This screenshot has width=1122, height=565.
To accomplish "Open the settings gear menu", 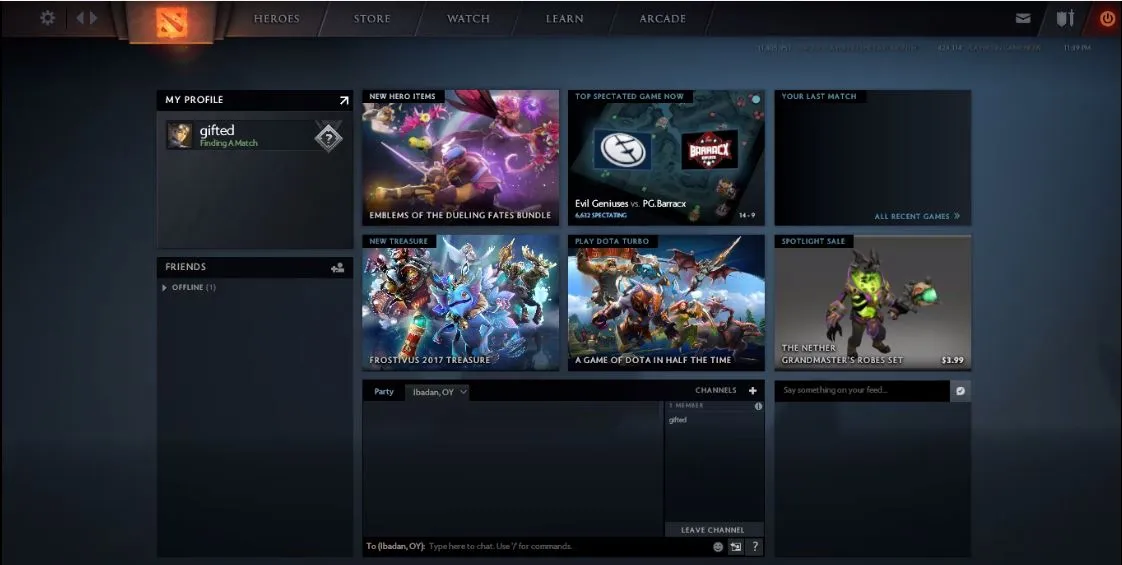I will pos(47,18).
